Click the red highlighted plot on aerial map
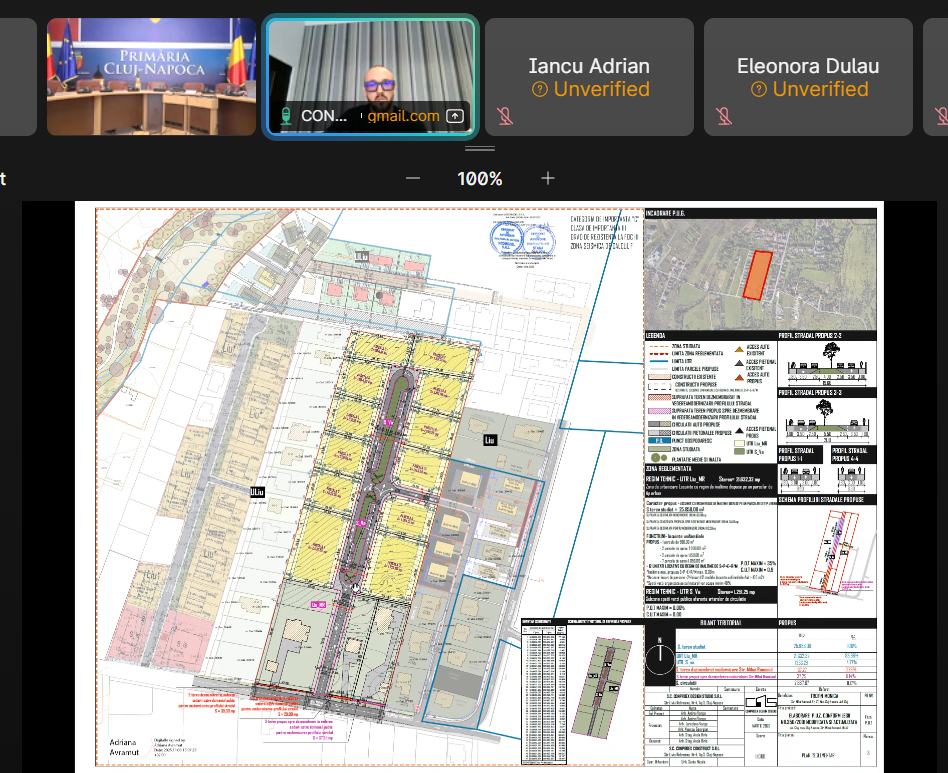948x773 pixels. [x=758, y=275]
